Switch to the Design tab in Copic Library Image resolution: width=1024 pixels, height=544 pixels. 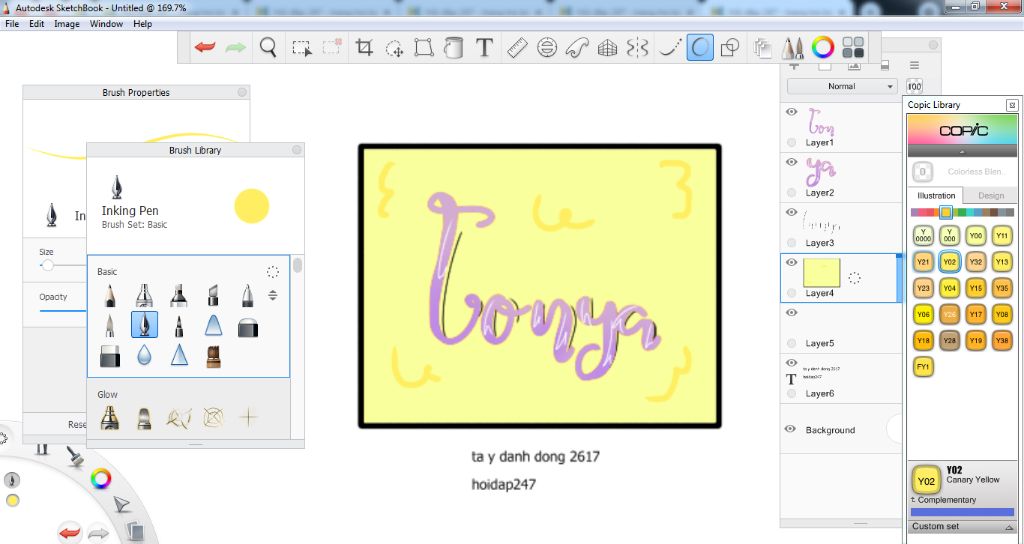click(x=991, y=195)
